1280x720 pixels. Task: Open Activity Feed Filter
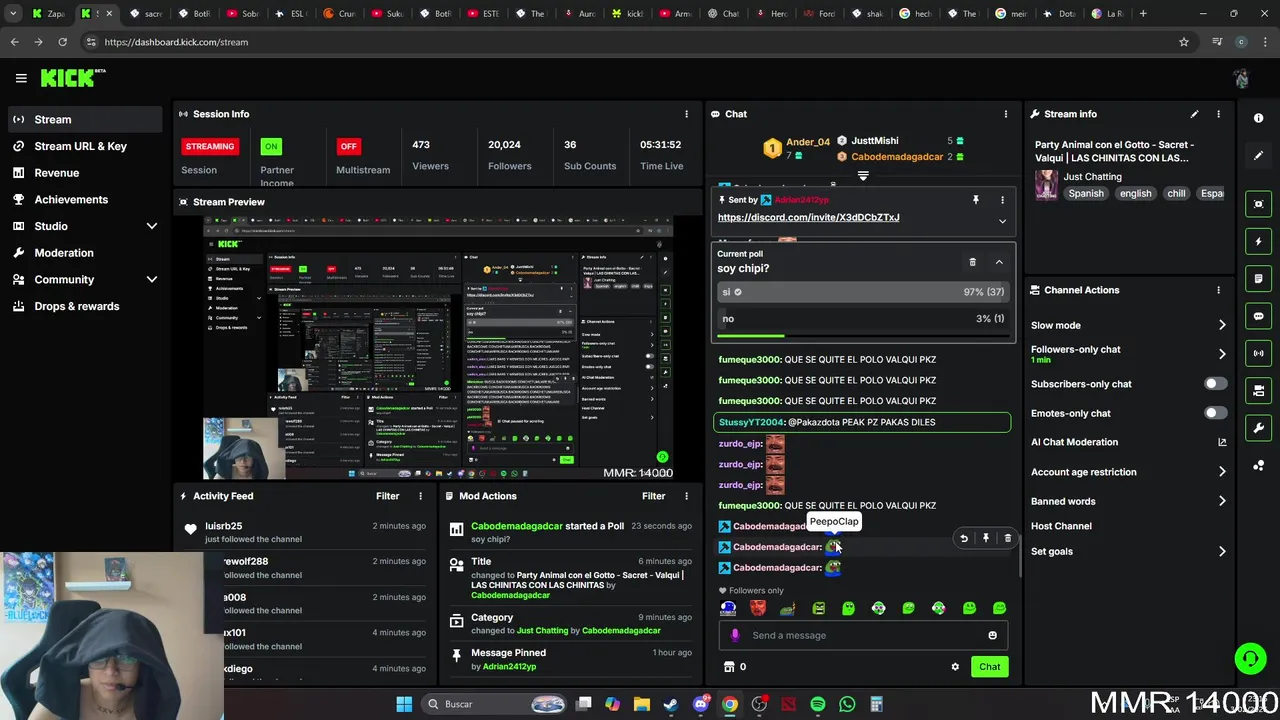387,496
